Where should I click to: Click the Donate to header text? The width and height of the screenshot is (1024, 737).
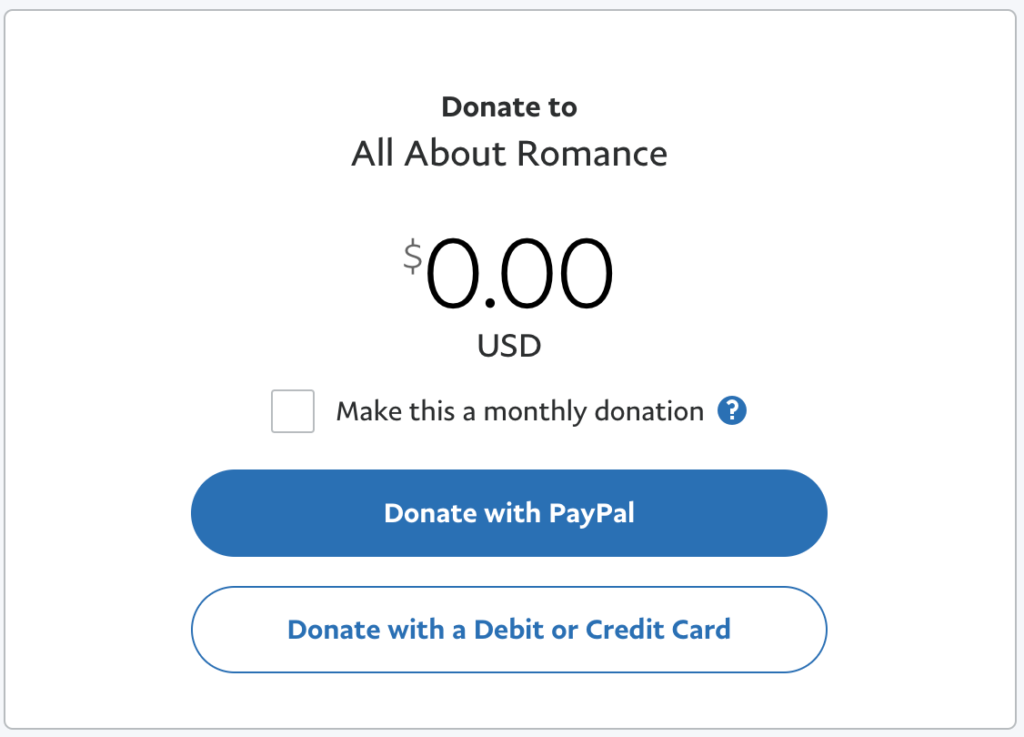(508, 106)
